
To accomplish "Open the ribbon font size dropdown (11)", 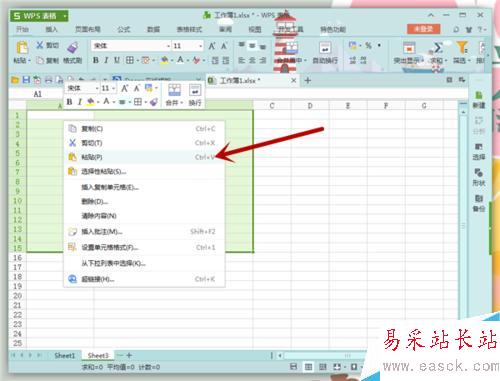I will click(200, 46).
